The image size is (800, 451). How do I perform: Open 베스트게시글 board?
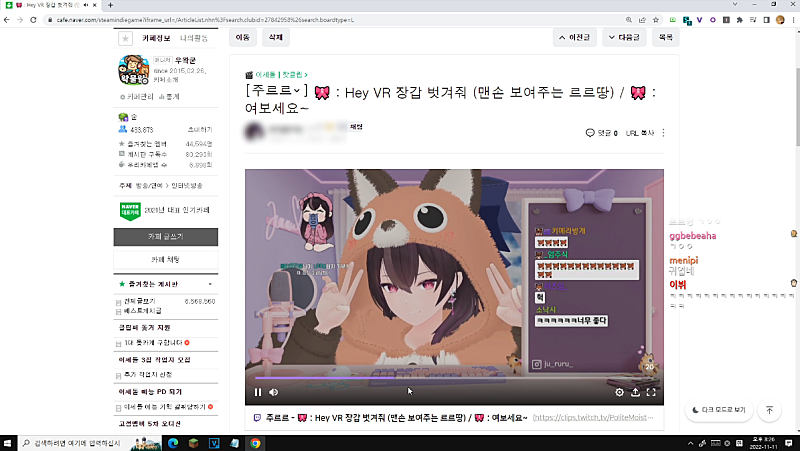[143, 311]
